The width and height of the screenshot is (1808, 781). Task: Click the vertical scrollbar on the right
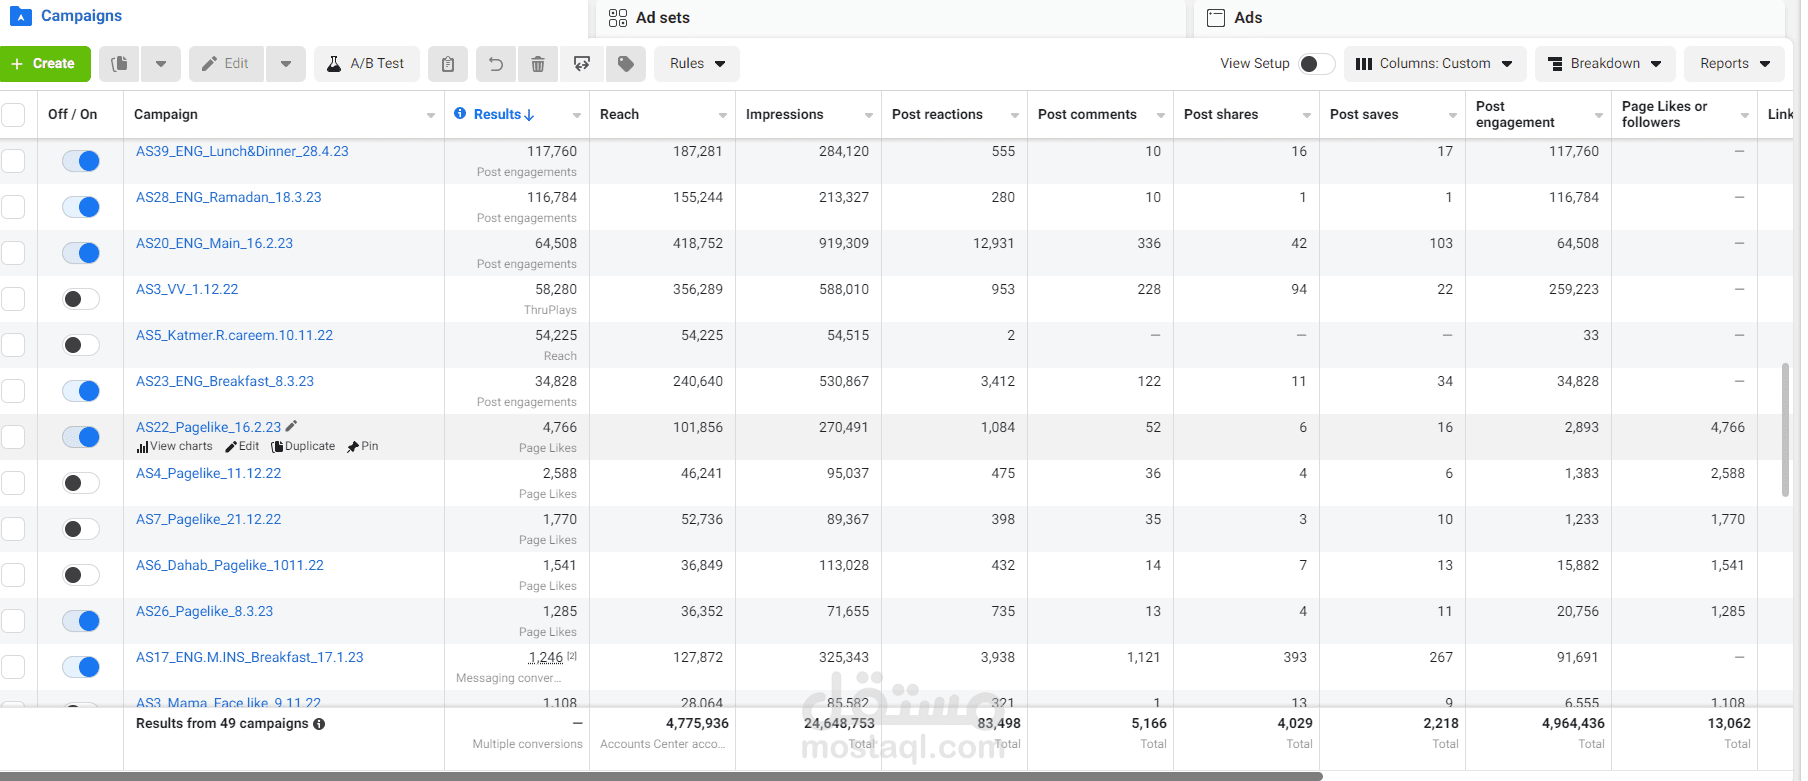click(1785, 430)
